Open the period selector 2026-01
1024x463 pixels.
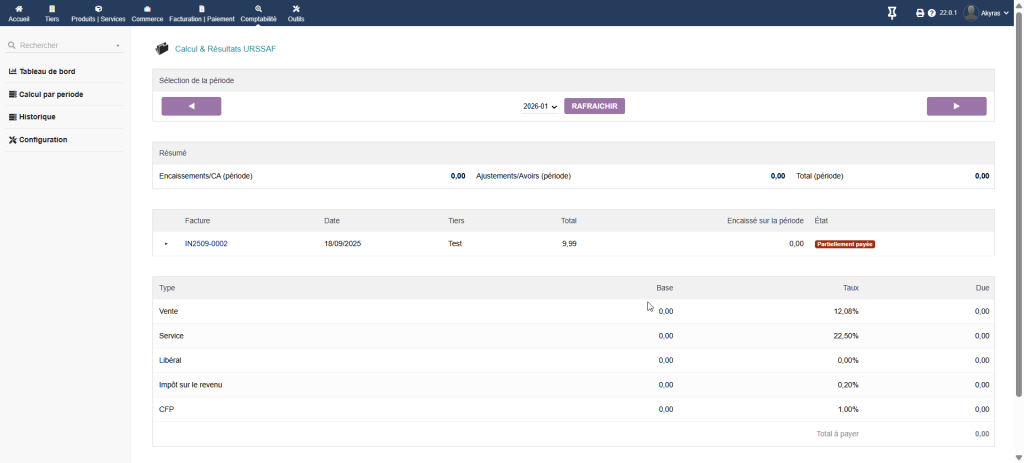click(x=540, y=106)
